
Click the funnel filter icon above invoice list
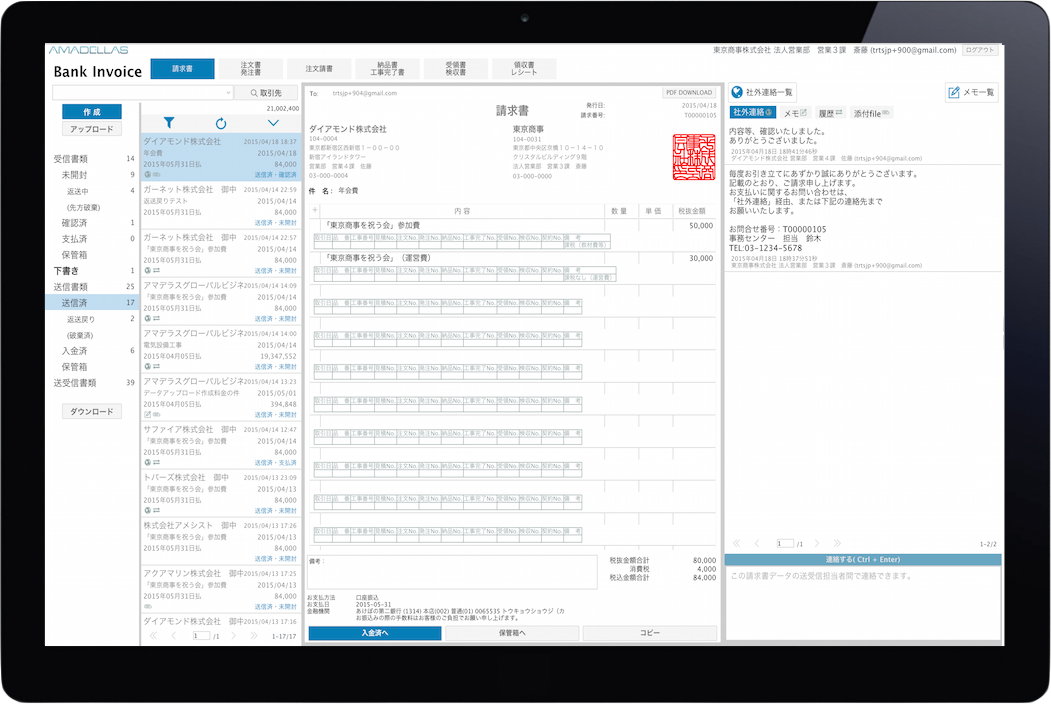[169, 123]
